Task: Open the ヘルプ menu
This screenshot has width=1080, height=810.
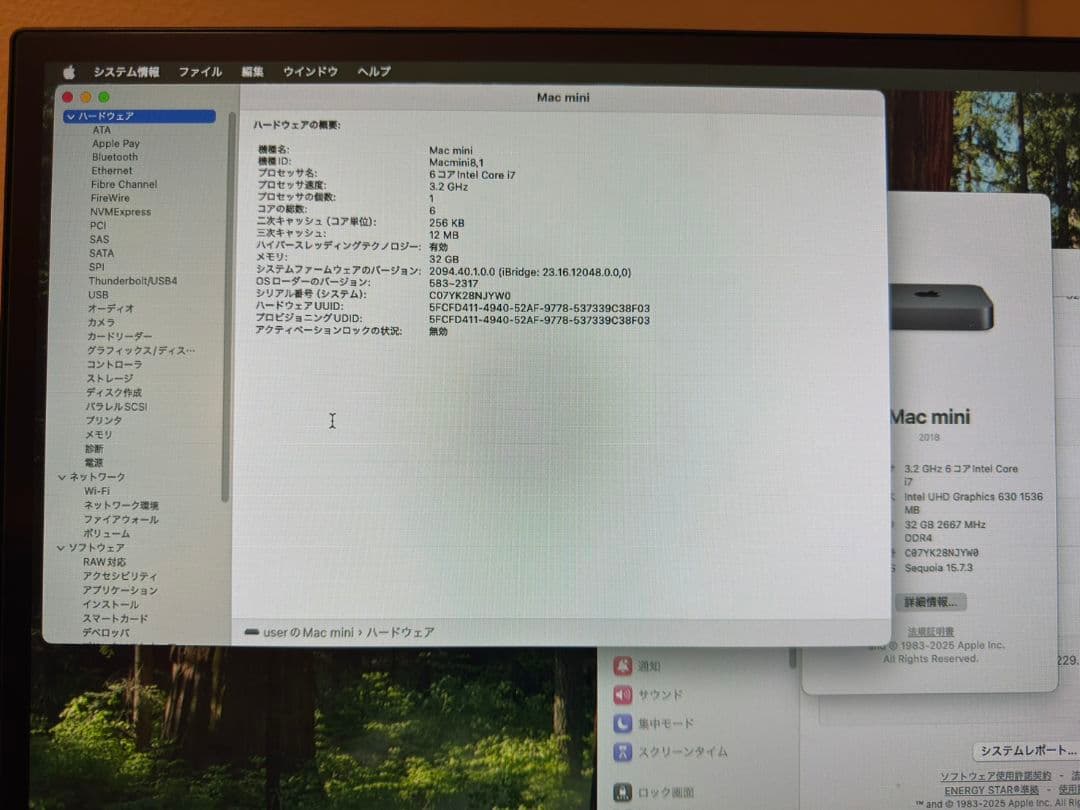Action: [x=372, y=71]
